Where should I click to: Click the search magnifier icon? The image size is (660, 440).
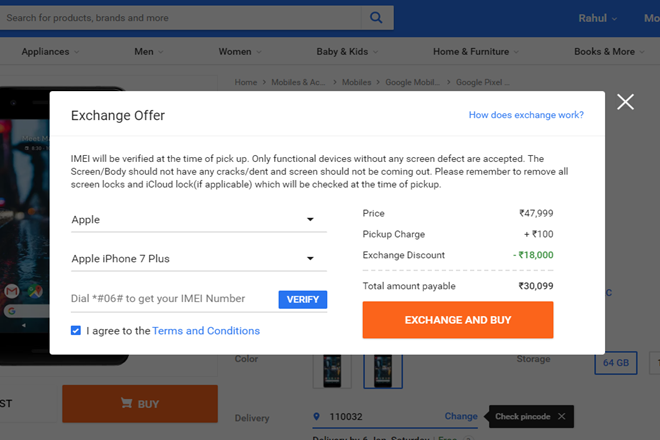375,17
